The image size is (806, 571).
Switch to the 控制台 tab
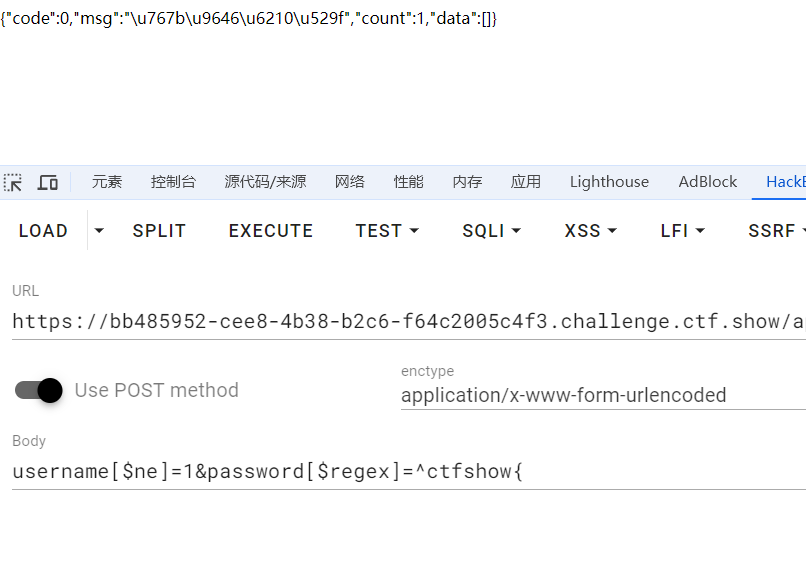click(x=173, y=182)
